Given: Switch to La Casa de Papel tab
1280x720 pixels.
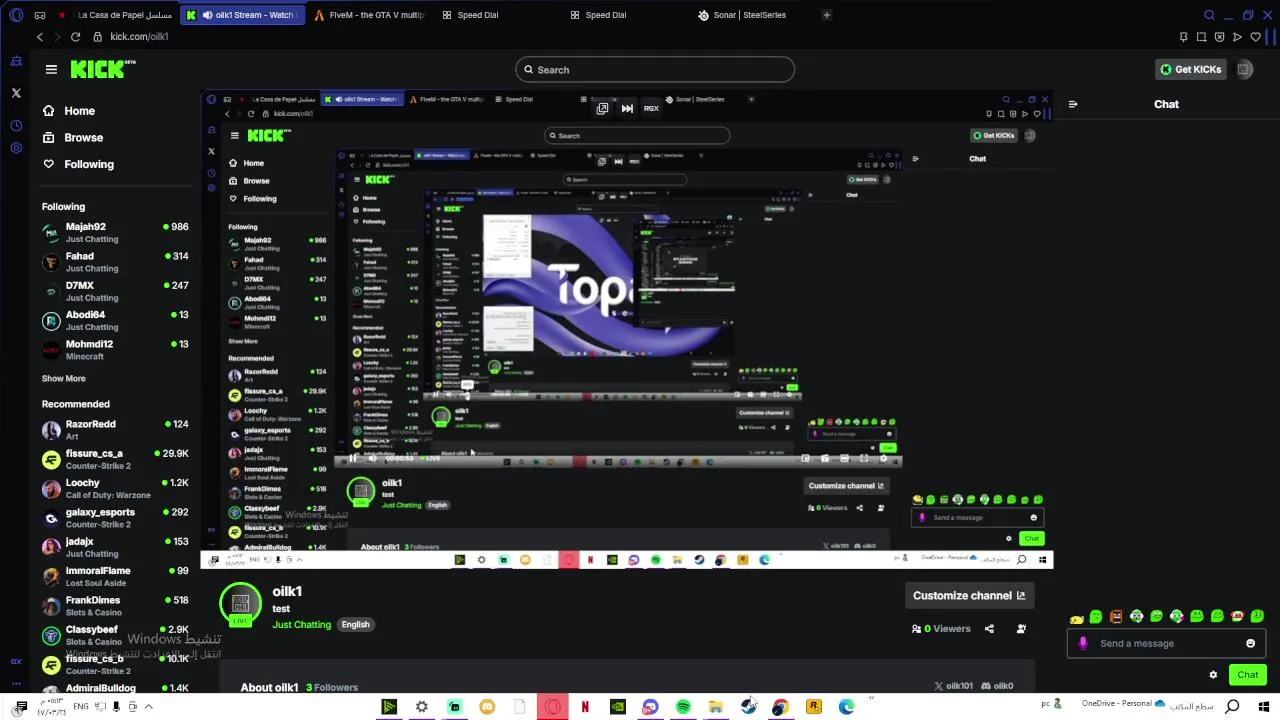Looking at the screenshot, I should coord(116,15).
